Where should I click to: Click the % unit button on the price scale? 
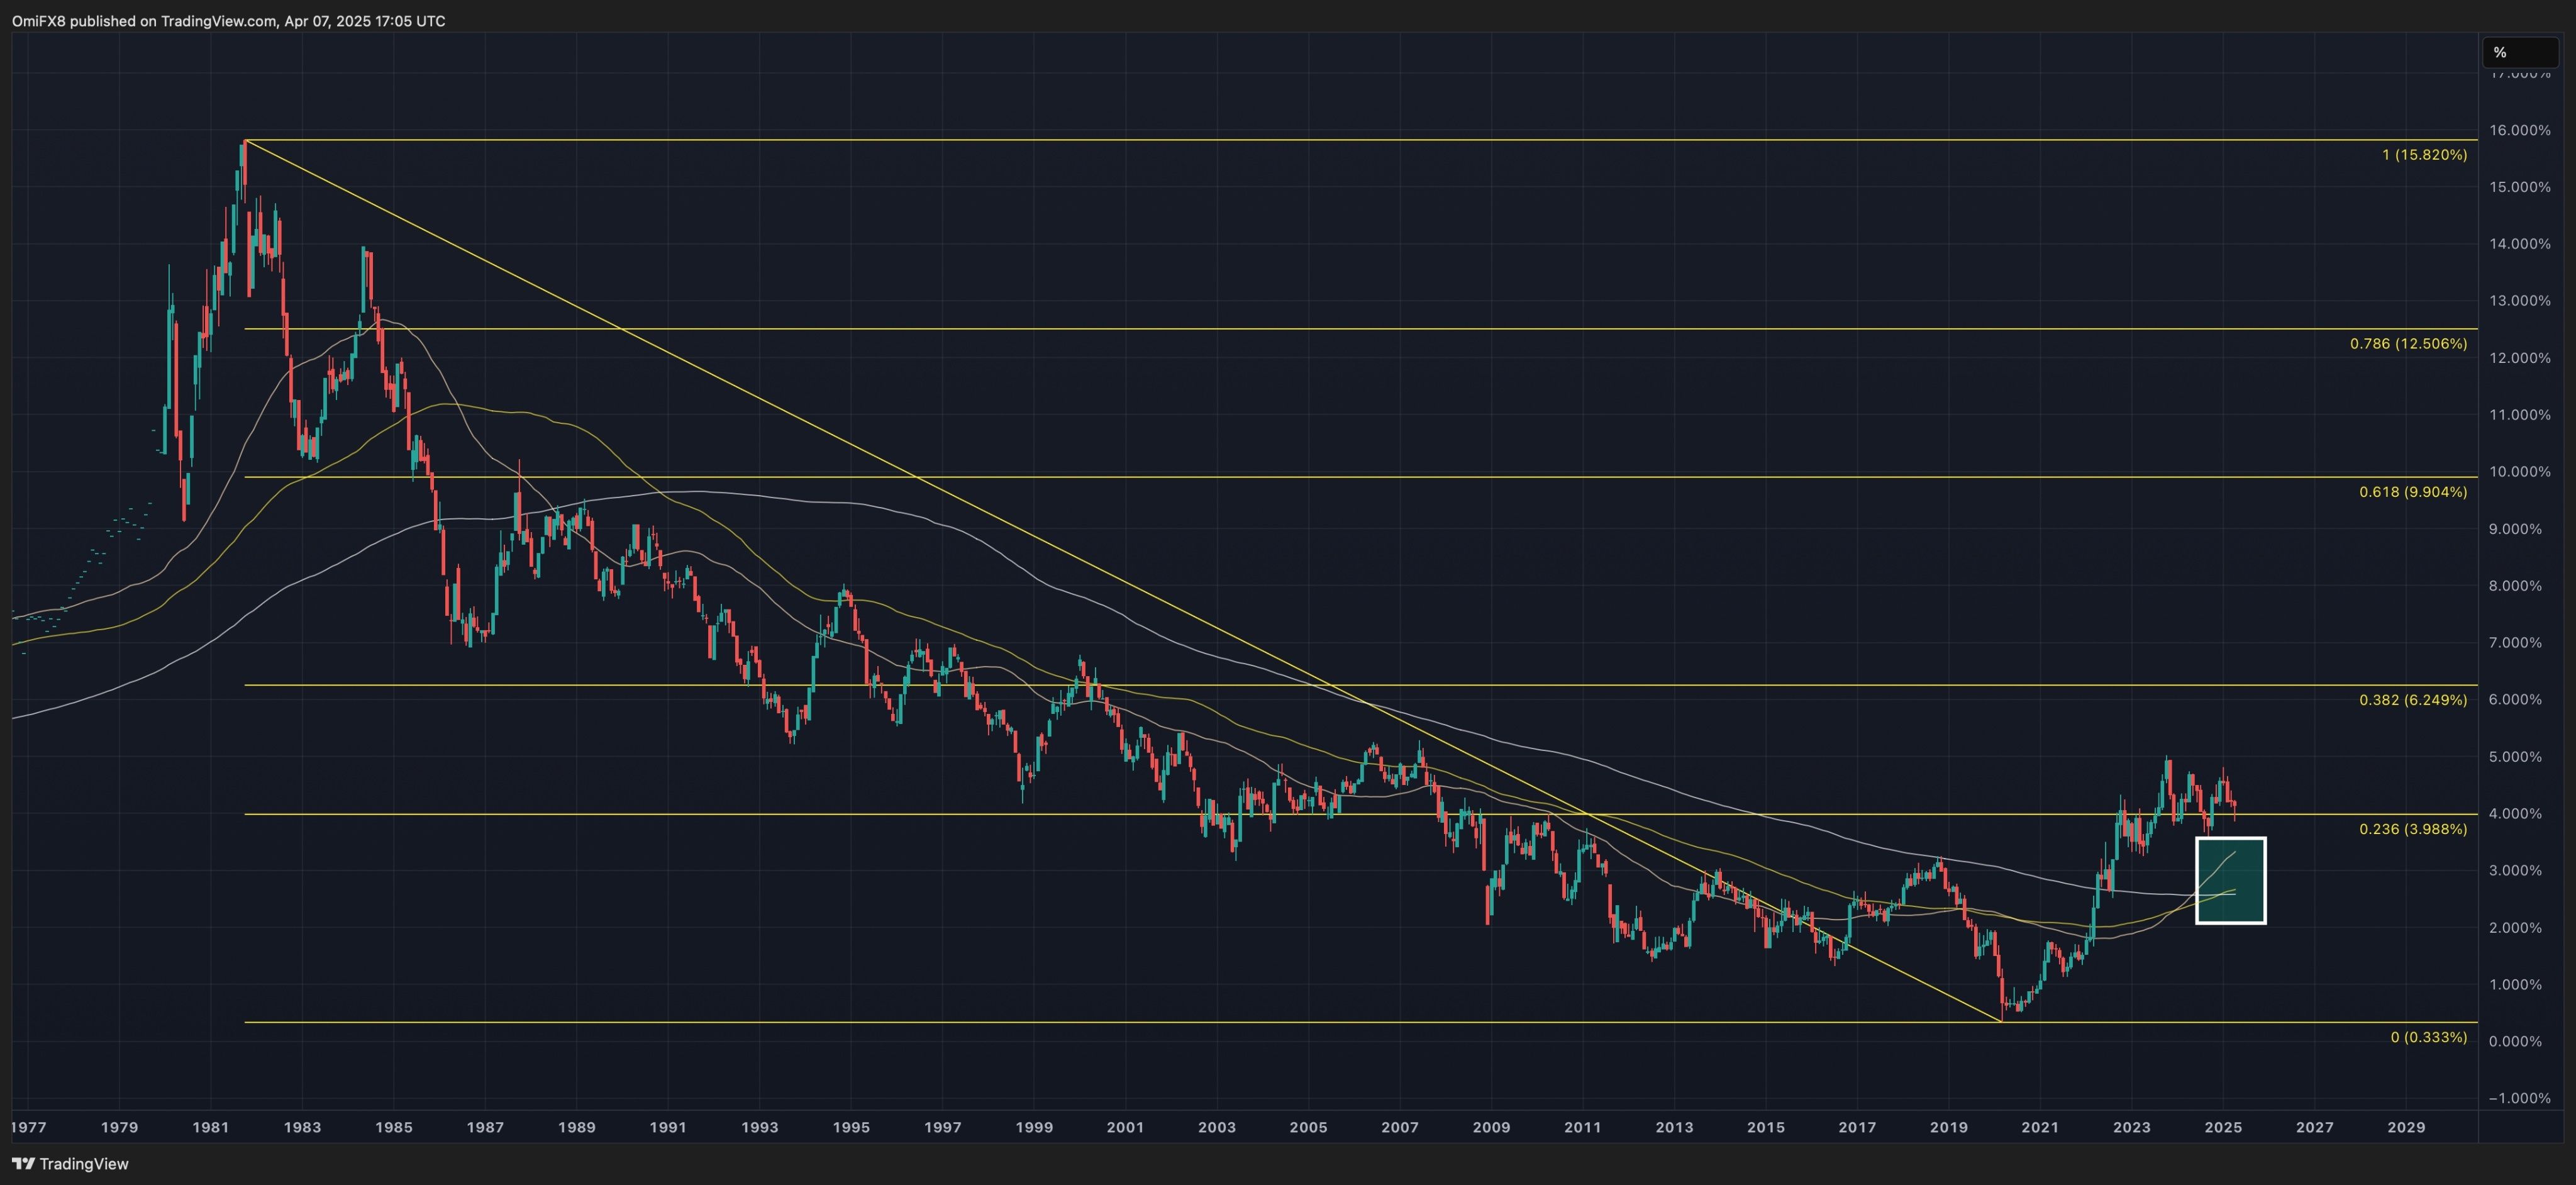2500,52
